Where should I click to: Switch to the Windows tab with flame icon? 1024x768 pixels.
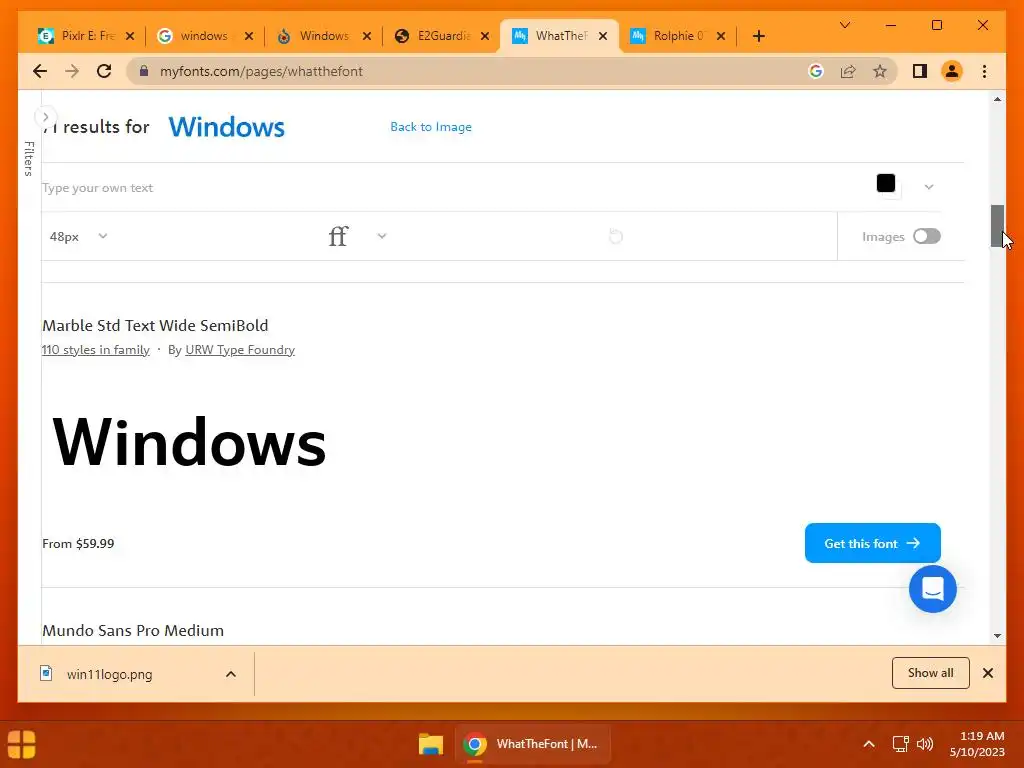323,36
